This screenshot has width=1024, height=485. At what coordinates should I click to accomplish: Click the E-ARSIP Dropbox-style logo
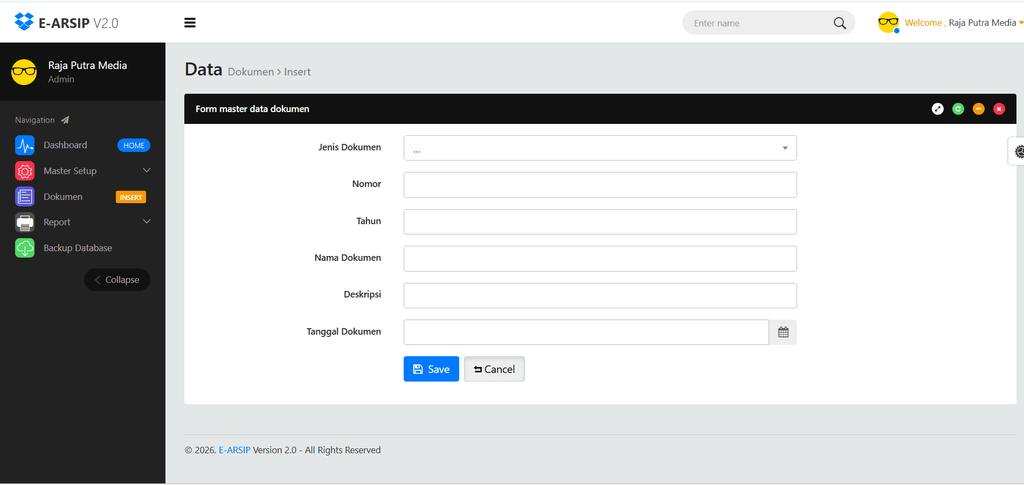24,22
